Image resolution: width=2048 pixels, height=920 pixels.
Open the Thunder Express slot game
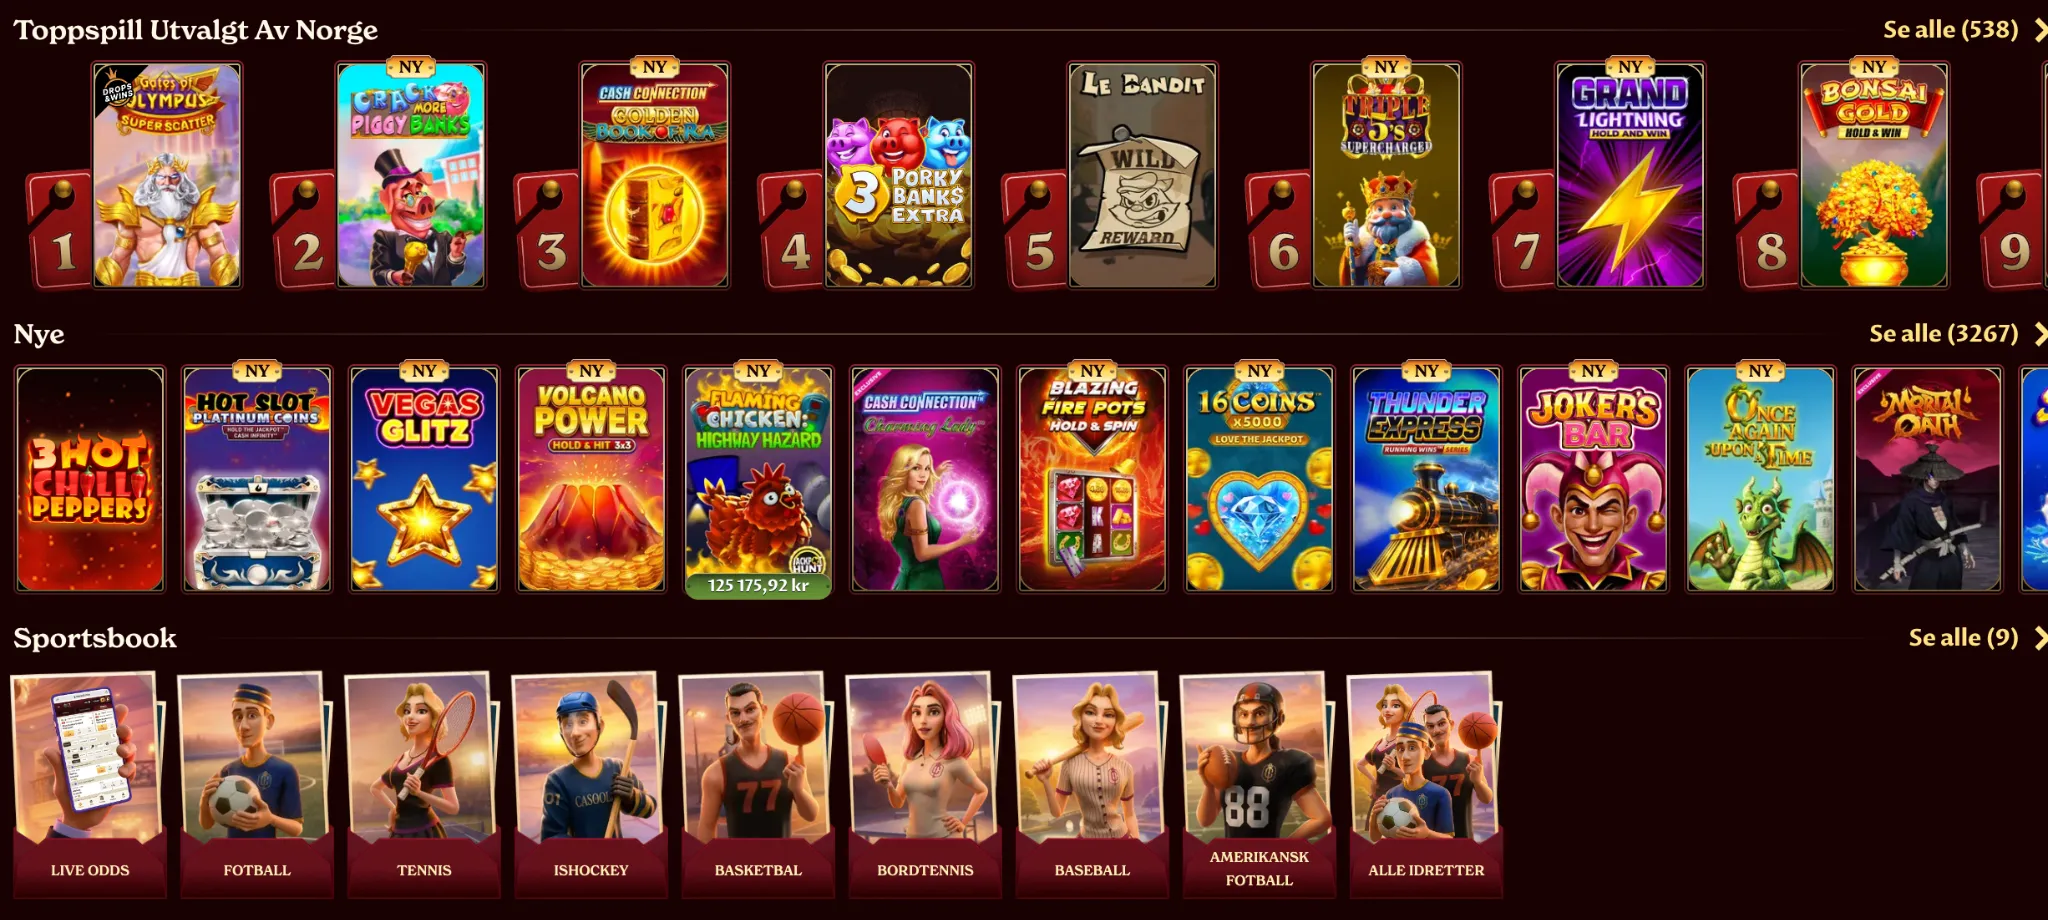click(x=1426, y=479)
